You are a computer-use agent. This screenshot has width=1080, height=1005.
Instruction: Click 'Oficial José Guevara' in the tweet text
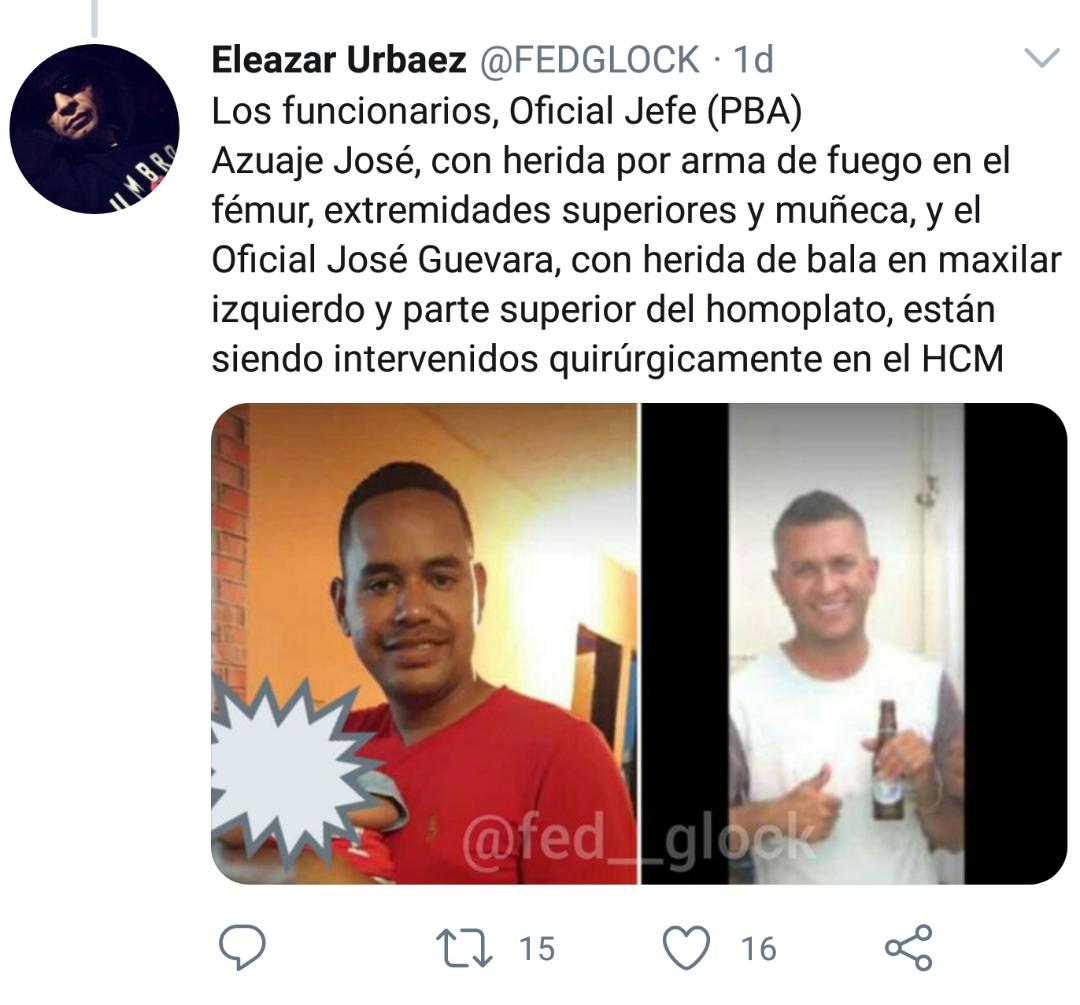coord(383,260)
